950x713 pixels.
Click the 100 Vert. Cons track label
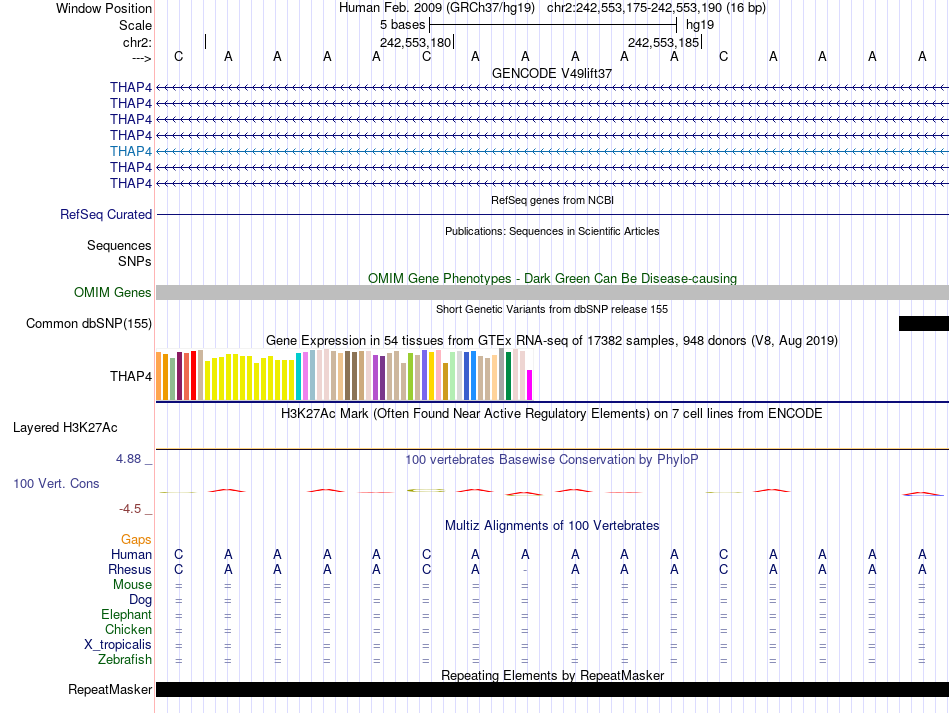tap(56, 483)
